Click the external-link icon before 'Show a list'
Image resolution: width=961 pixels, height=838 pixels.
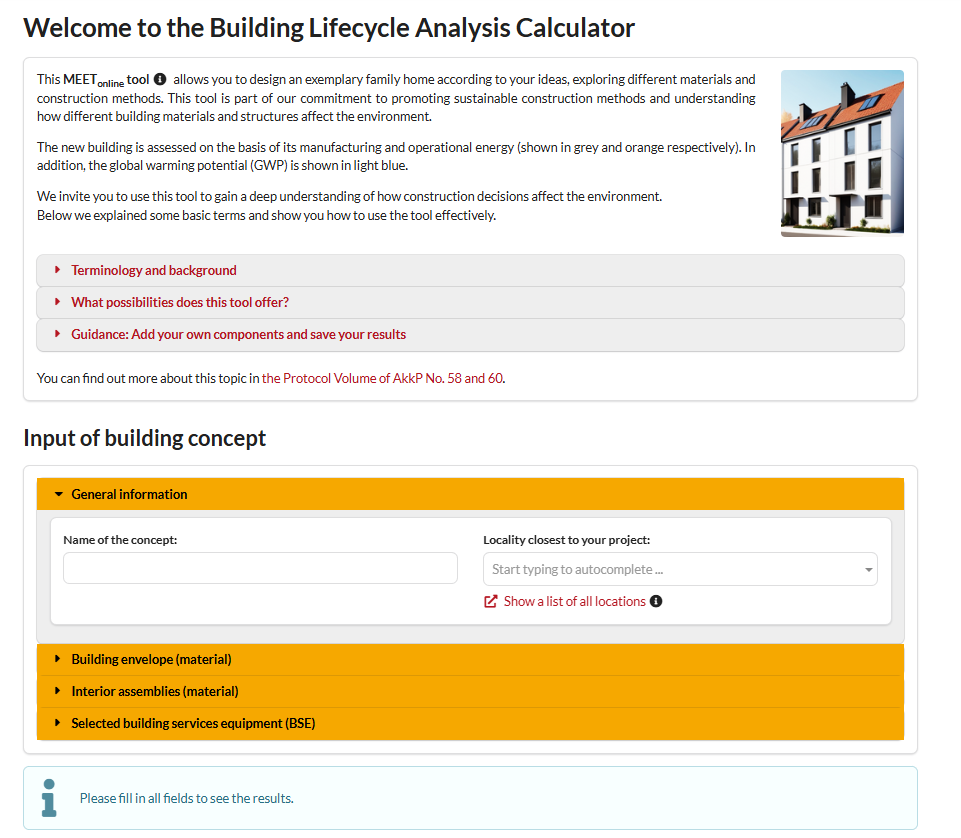coord(491,601)
